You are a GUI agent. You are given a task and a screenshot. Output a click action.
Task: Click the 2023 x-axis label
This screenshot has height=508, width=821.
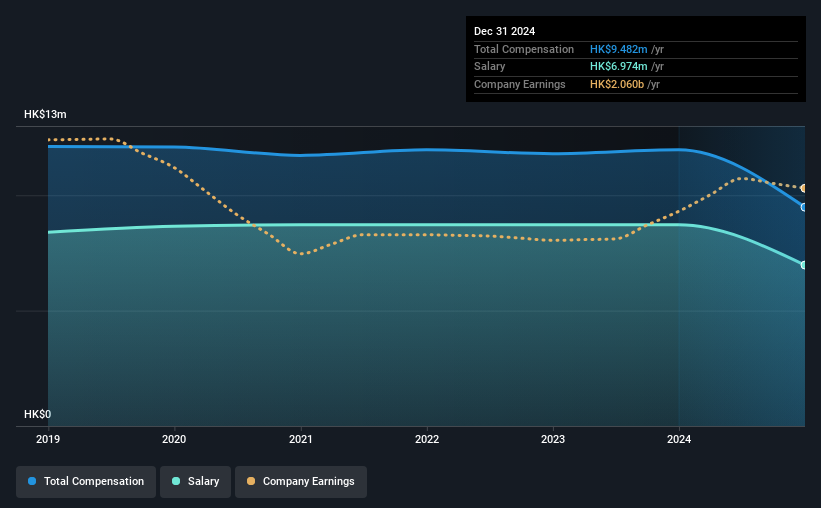(x=553, y=439)
